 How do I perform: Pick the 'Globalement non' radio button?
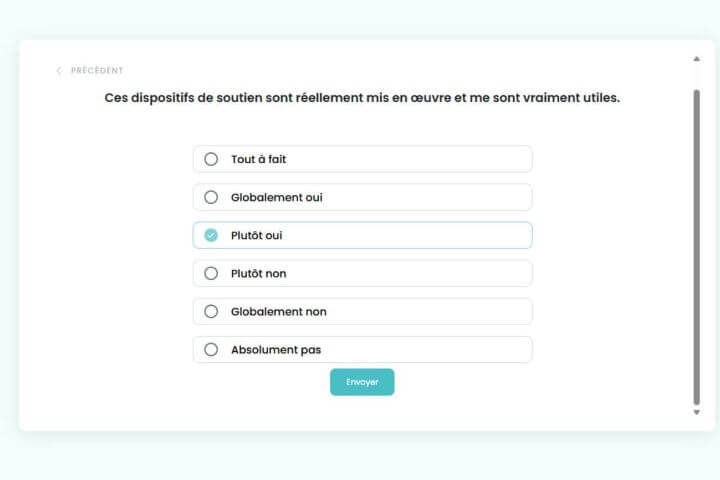click(x=211, y=311)
